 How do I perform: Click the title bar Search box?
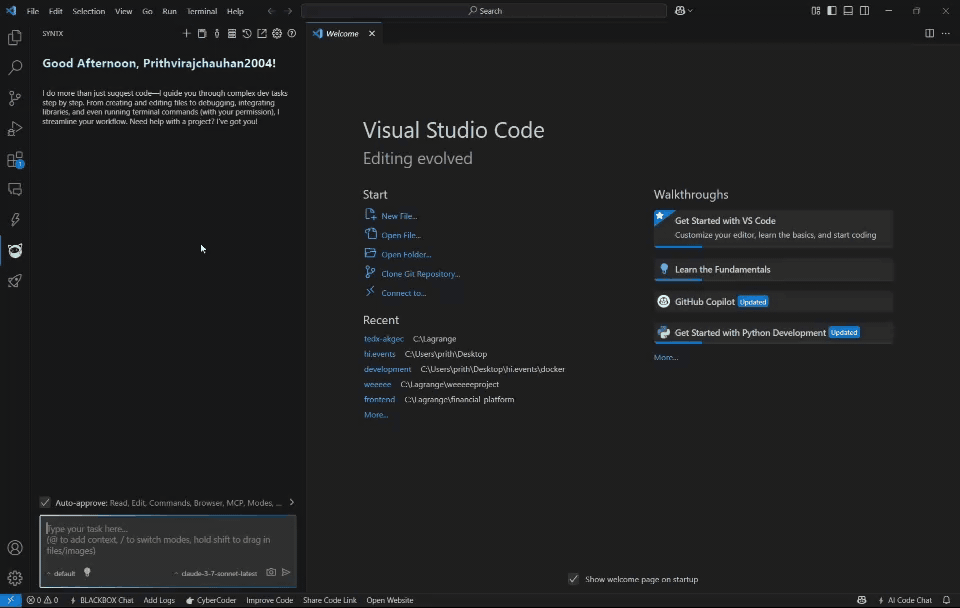(484, 11)
